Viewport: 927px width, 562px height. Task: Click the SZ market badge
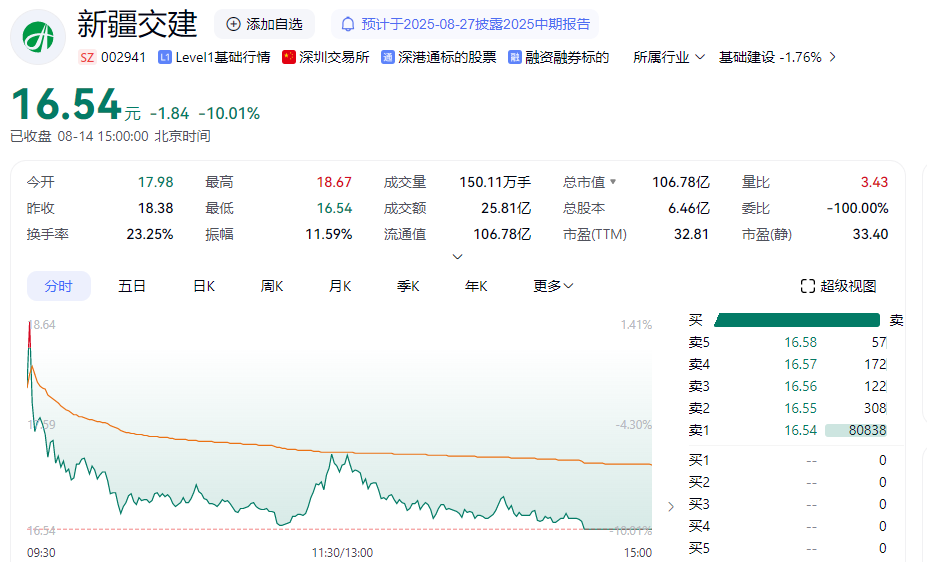(x=87, y=57)
